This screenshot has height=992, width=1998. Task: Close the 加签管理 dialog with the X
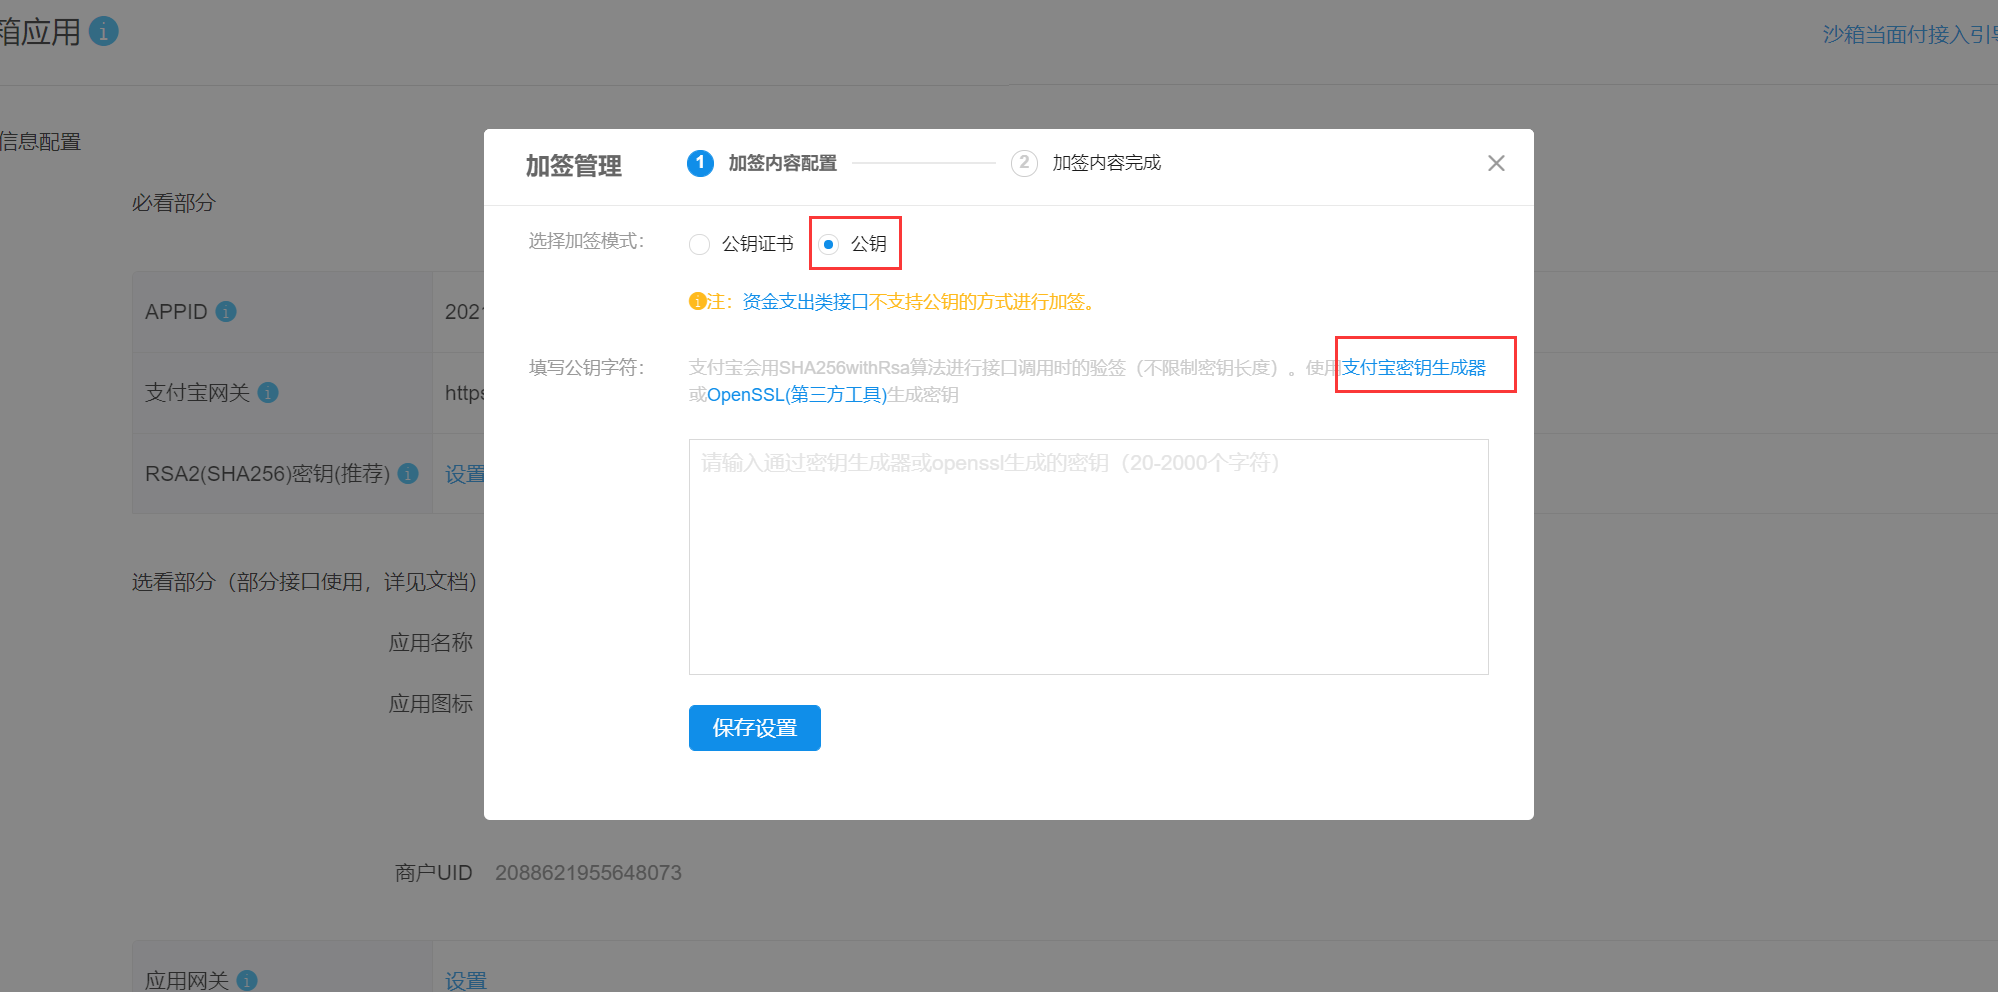pyautogui.click(x=1496, y=163)
